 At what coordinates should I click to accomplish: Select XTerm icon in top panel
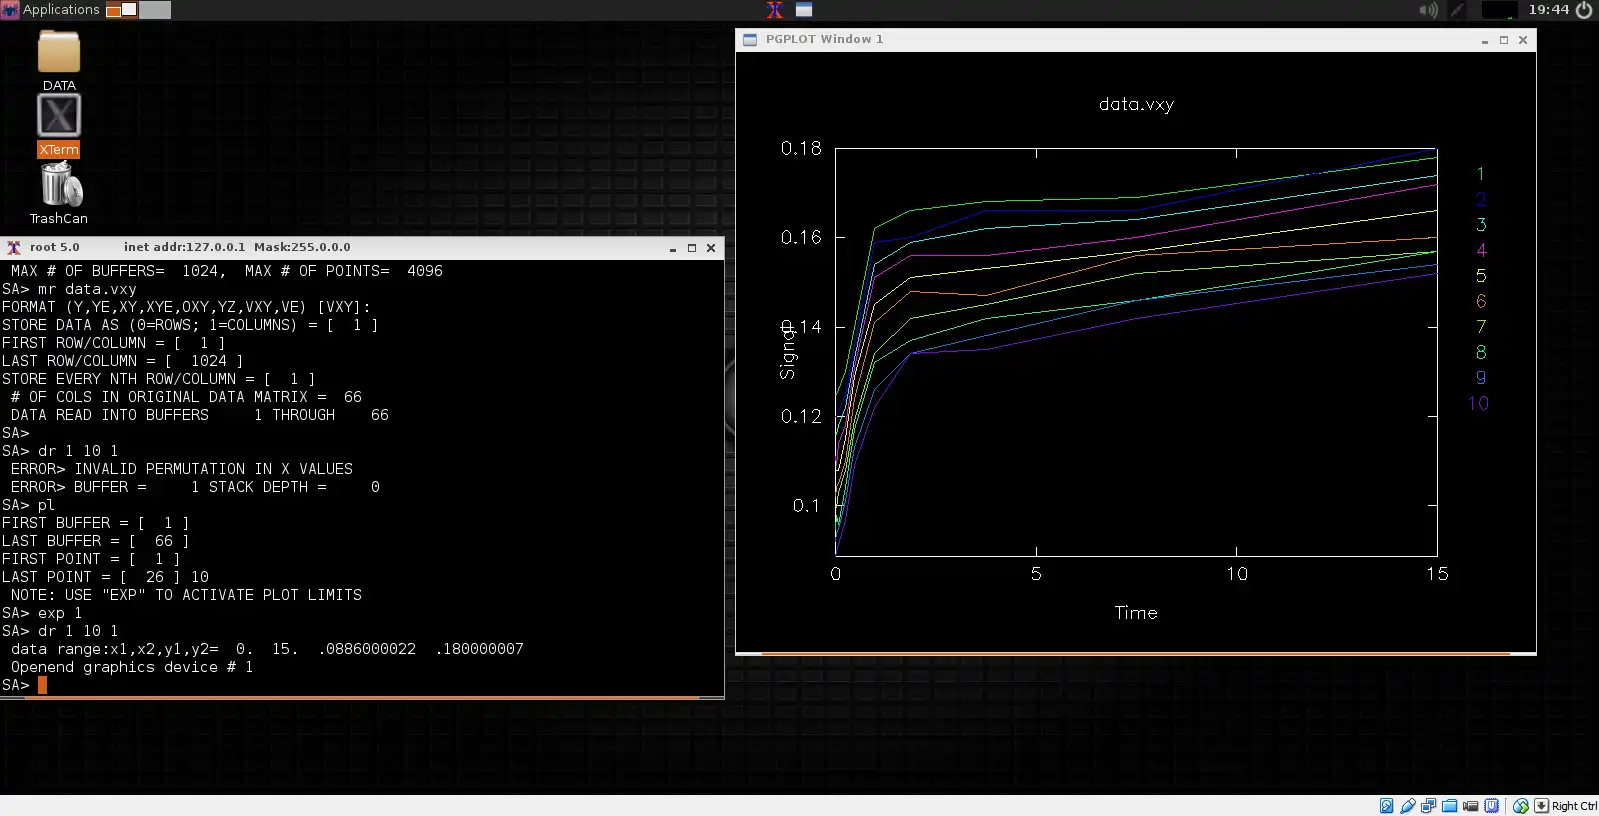[x=775, y=10]
